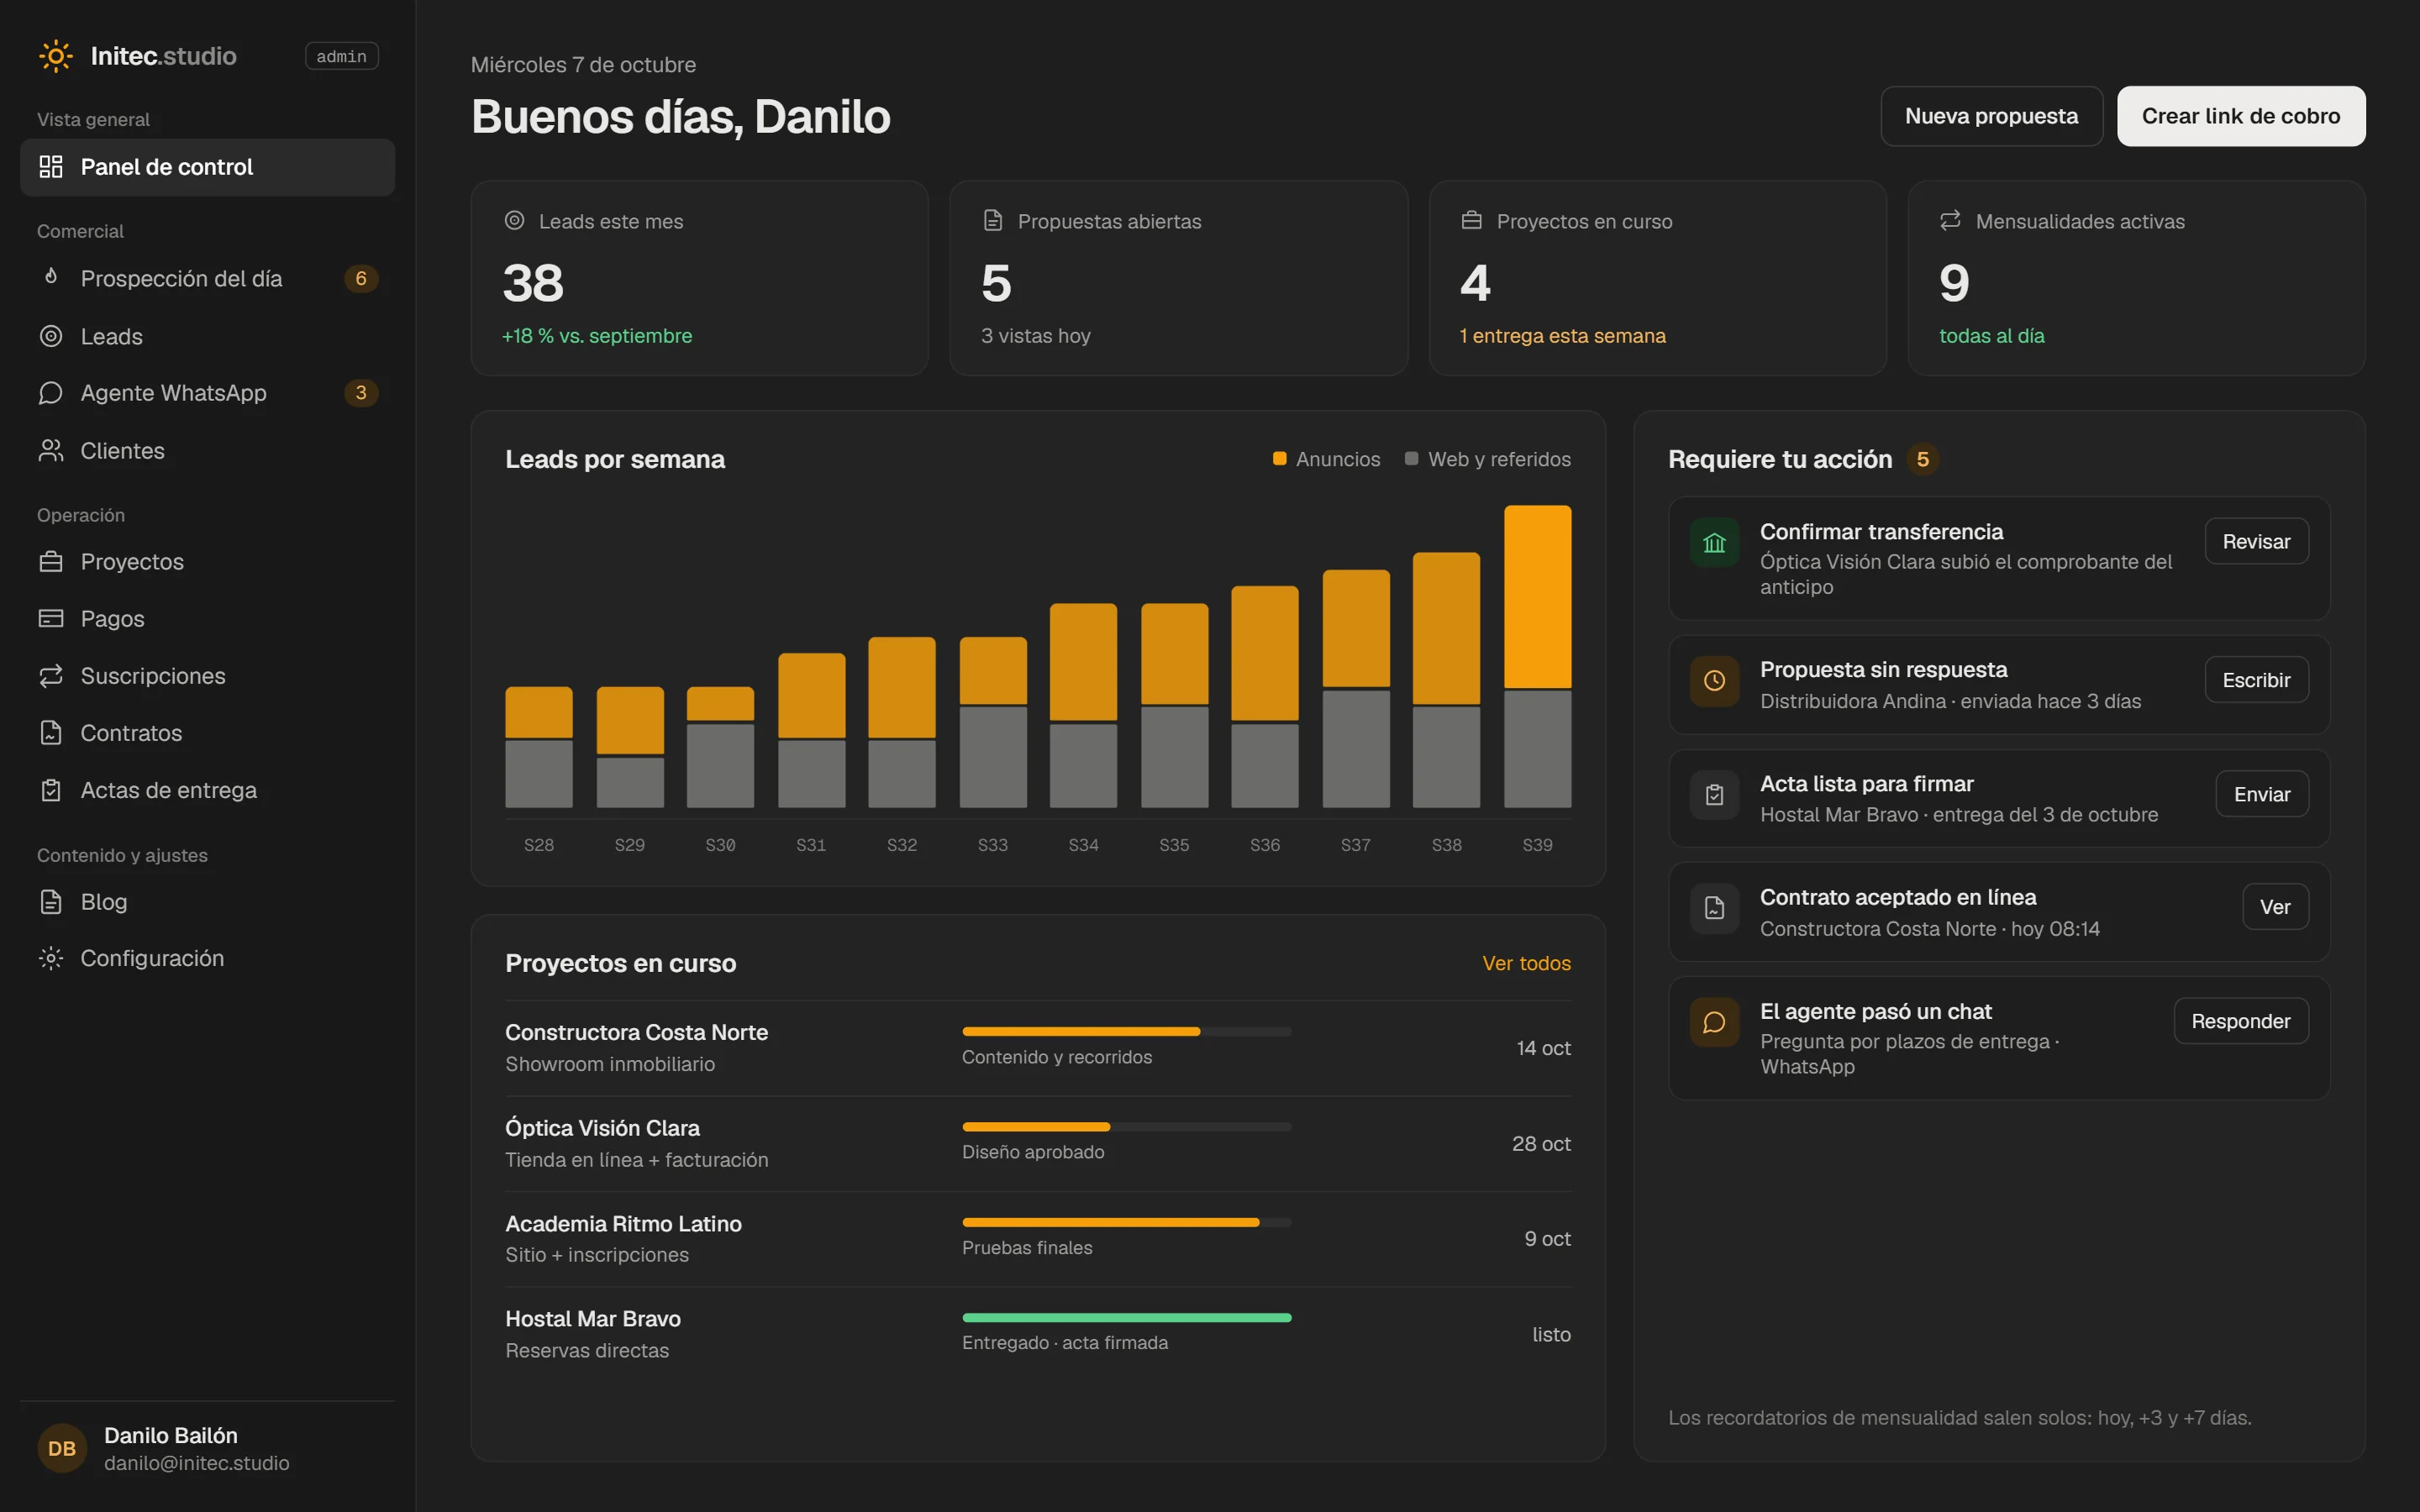Click the admin badge in the sidebar header

point(342,56)
